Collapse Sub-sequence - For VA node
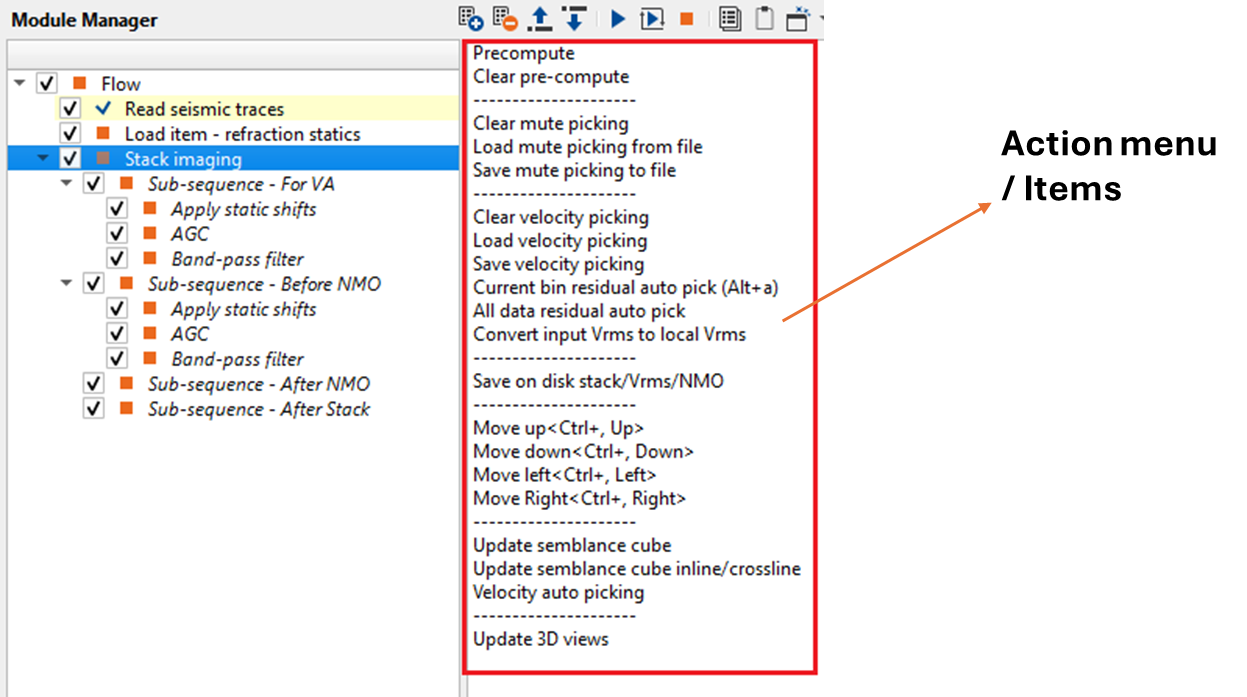The height and width of the screenshot is (697, 1247). click(x=67, y=184)
